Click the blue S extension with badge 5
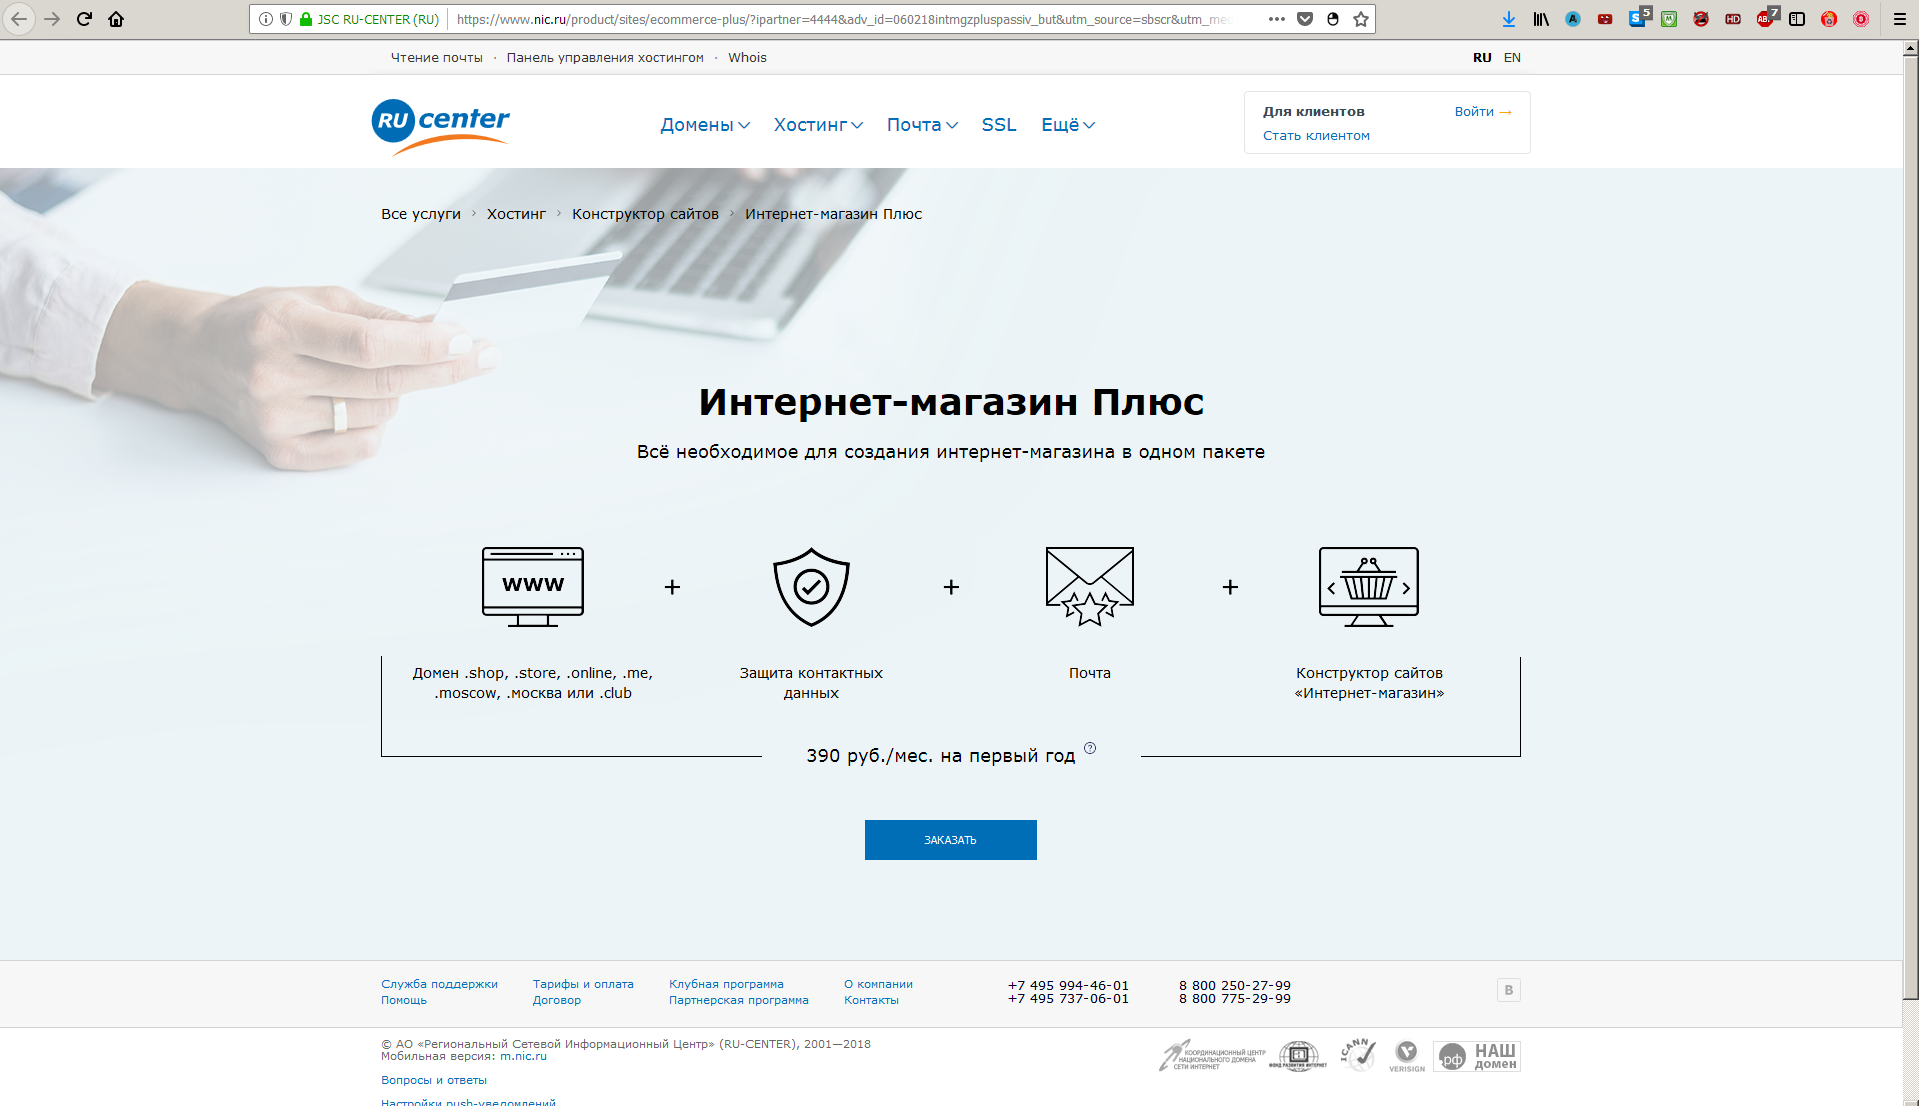Viewport: 1919px width, 1106px height. pyautogui.click(x=1638, y=18)
